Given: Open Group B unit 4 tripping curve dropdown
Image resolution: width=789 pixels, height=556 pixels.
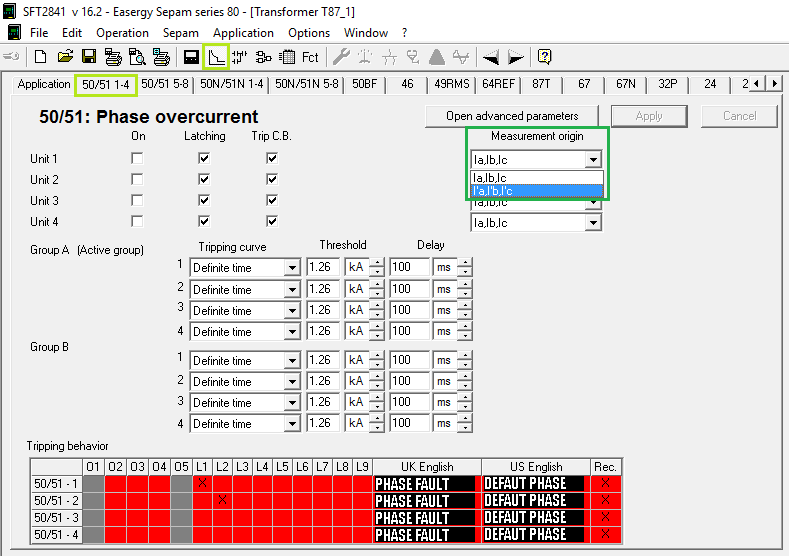Looking at the screenshot, I should (x=292, y=424).
